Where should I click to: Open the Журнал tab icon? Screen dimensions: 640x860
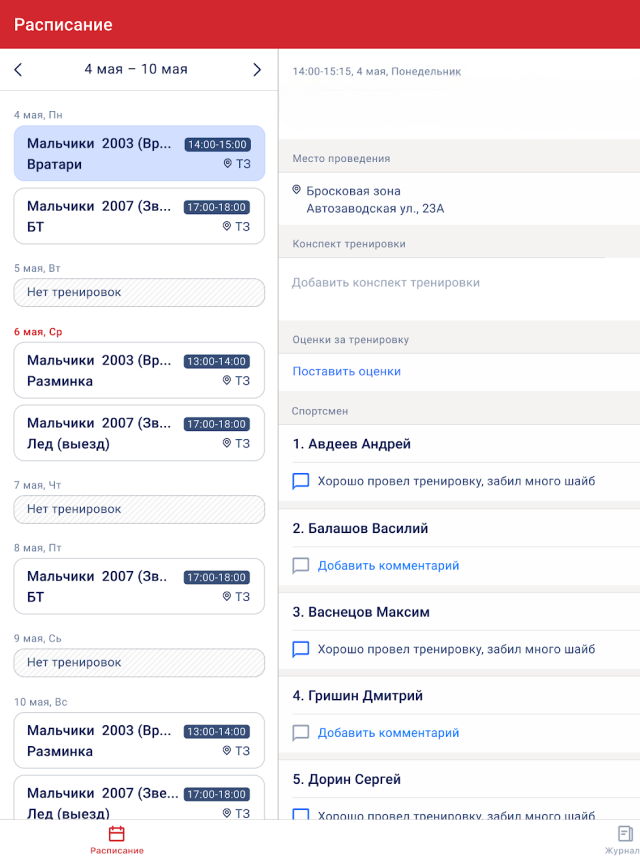point(625,834)
